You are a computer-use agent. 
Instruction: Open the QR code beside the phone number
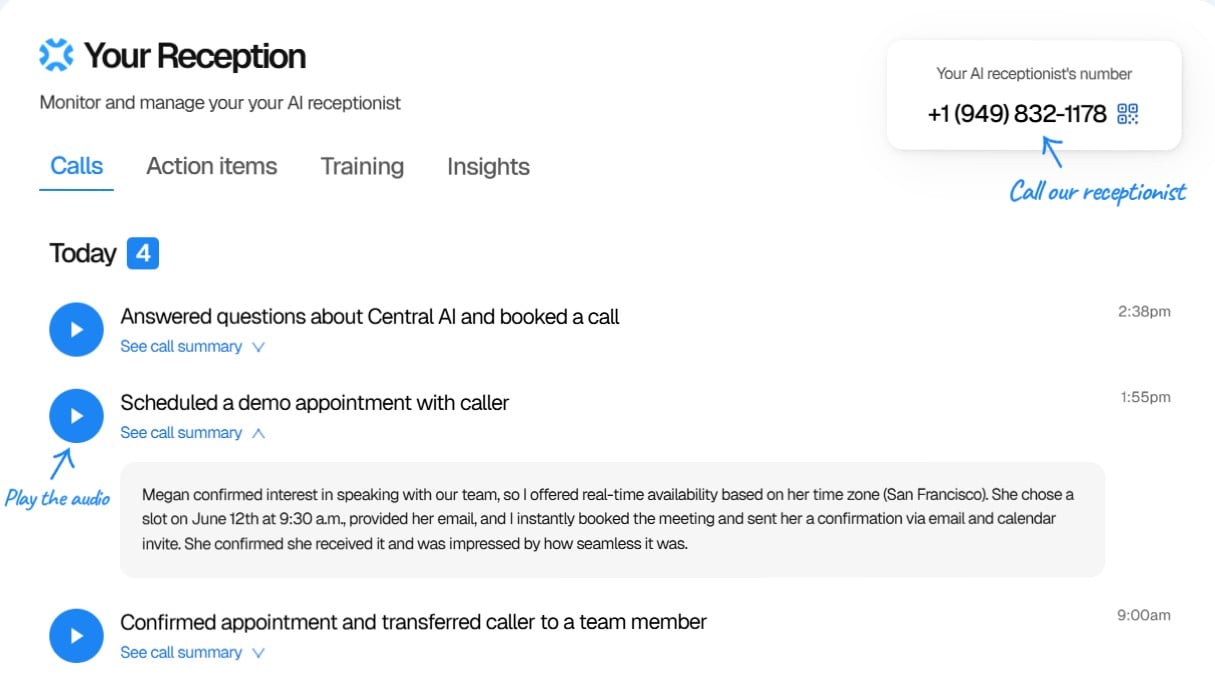pos(1128,114)
